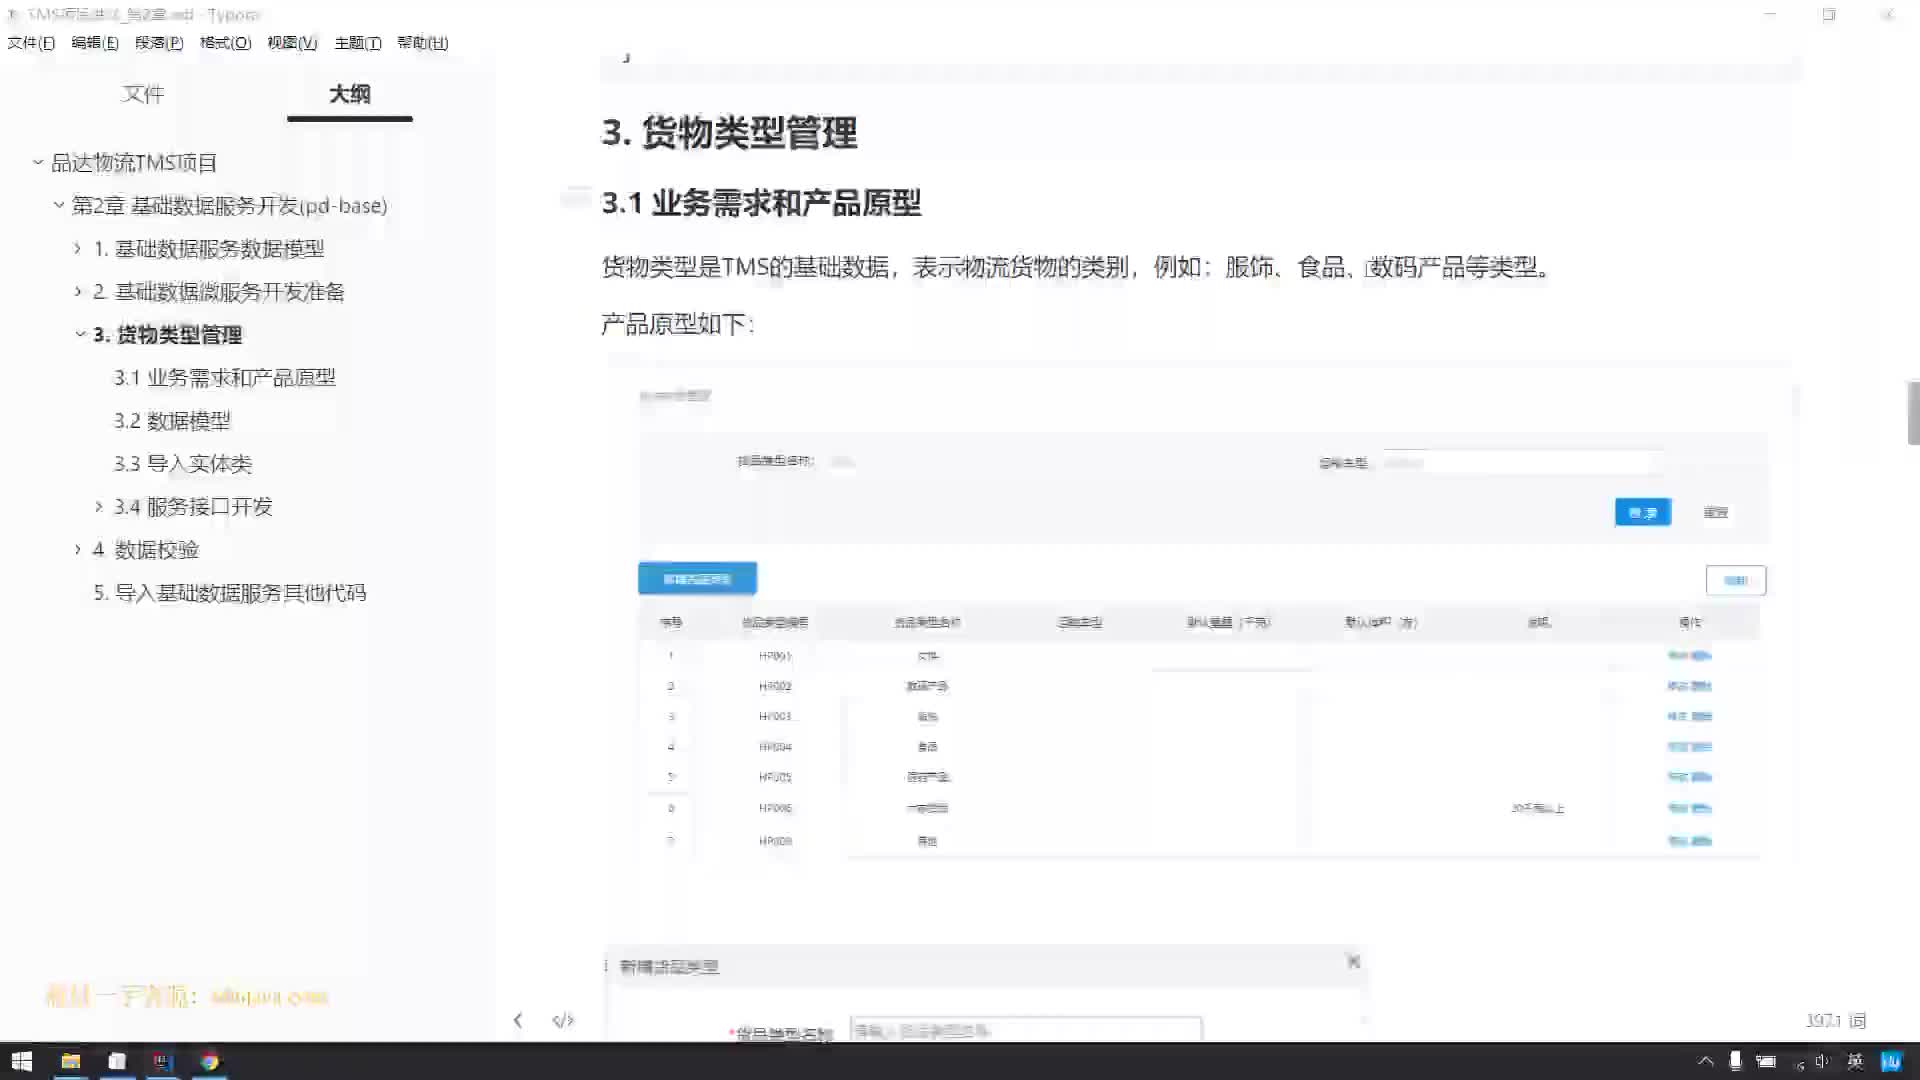The image size is (1920, 1080).
Task: Expand the 2. 基础数据微服务开发准备 node
Action: (78, 291)
